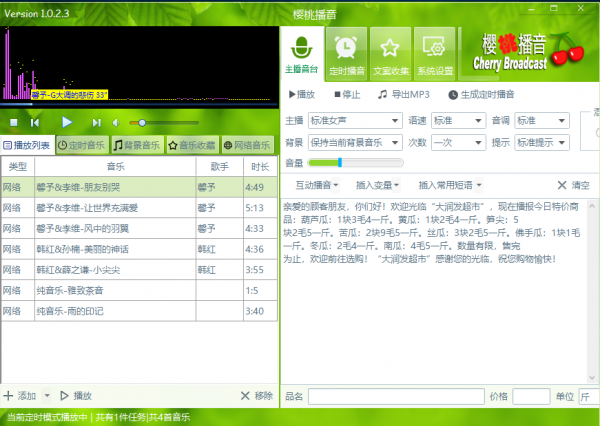Switch to the 网络音乐 tab

pos(248,145)
